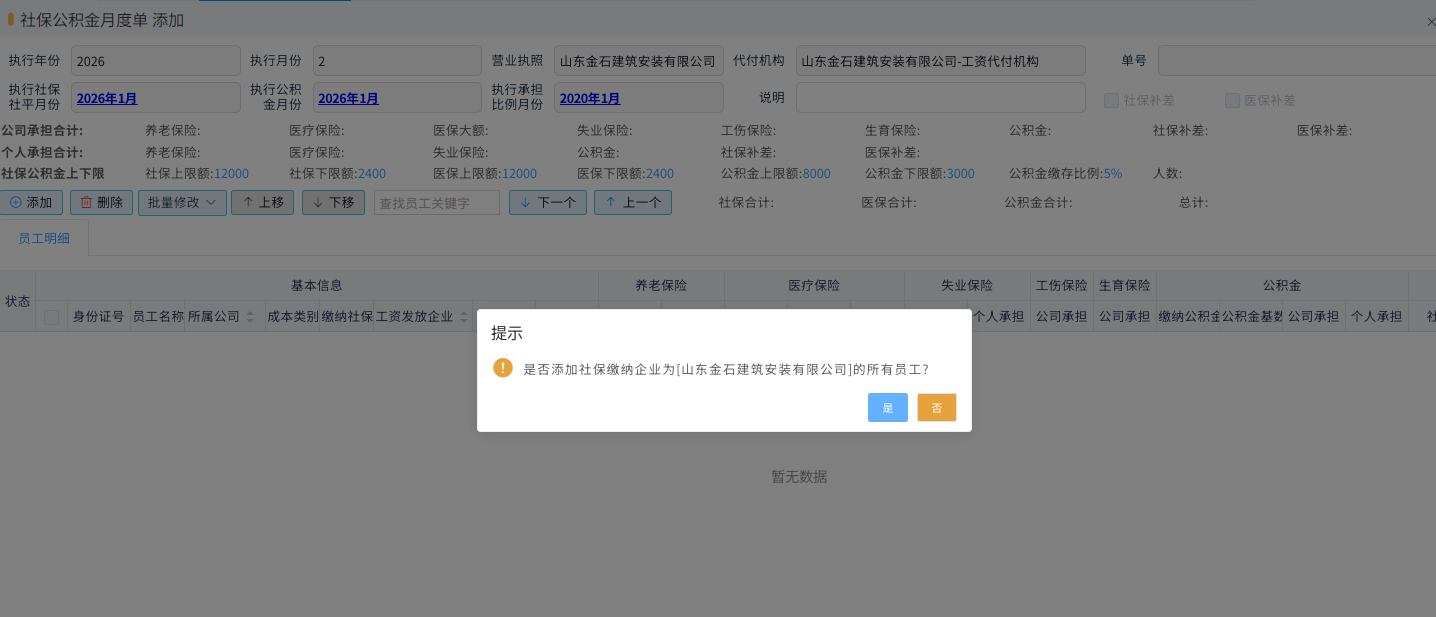
Task: Click the orange icon beside the window title
Action: [x=10, y=20]
